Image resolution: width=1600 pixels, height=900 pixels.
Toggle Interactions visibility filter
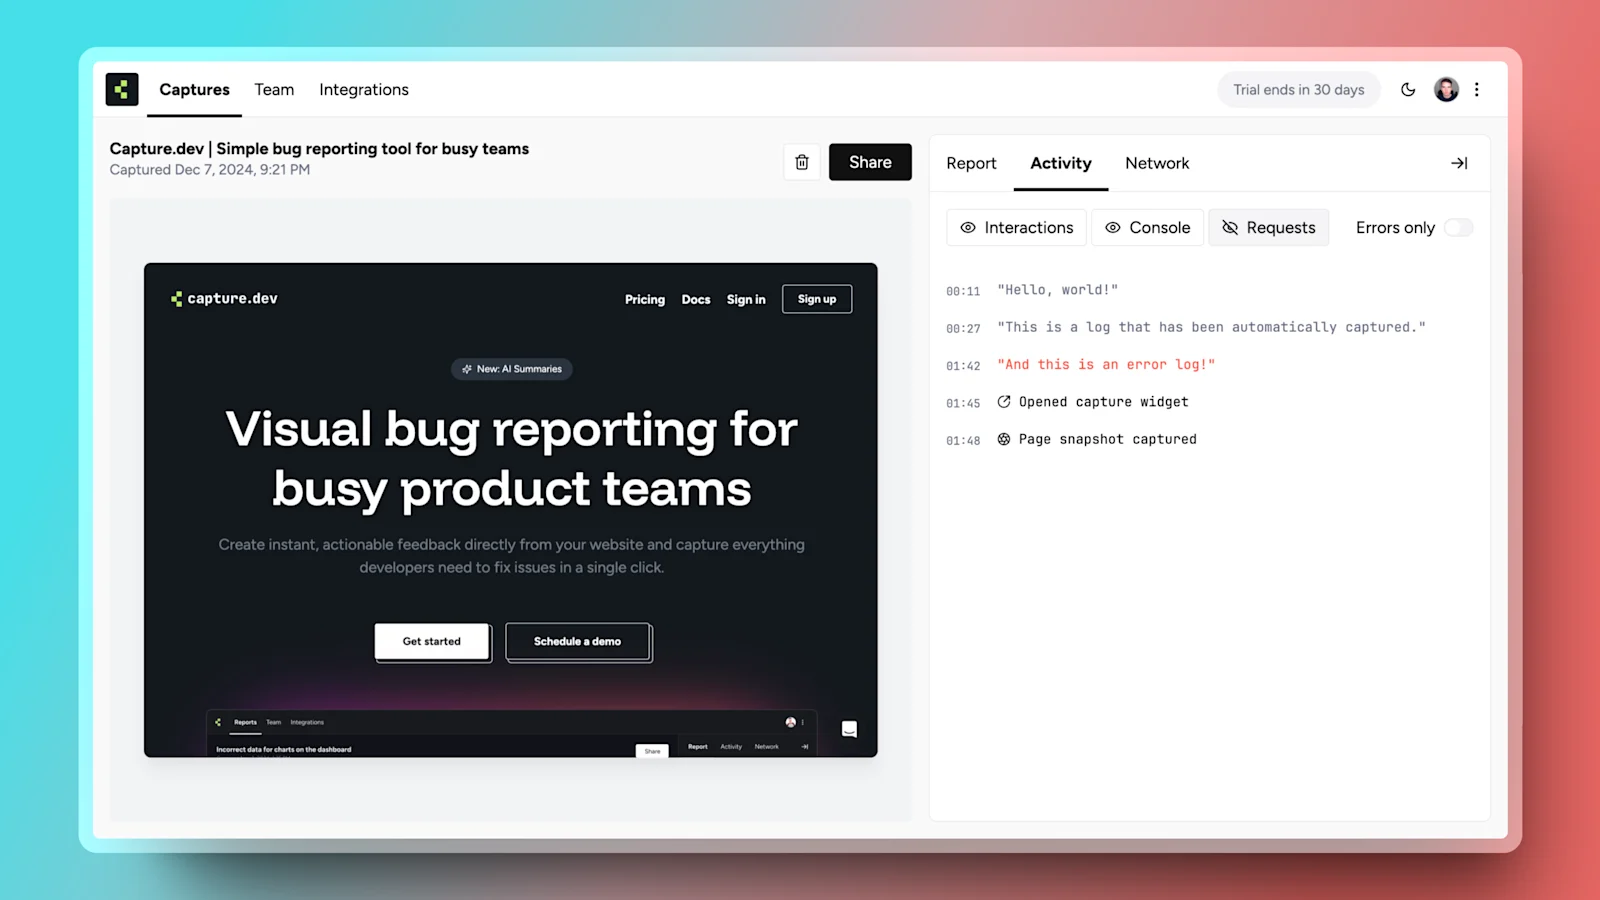click(1016, 228)
